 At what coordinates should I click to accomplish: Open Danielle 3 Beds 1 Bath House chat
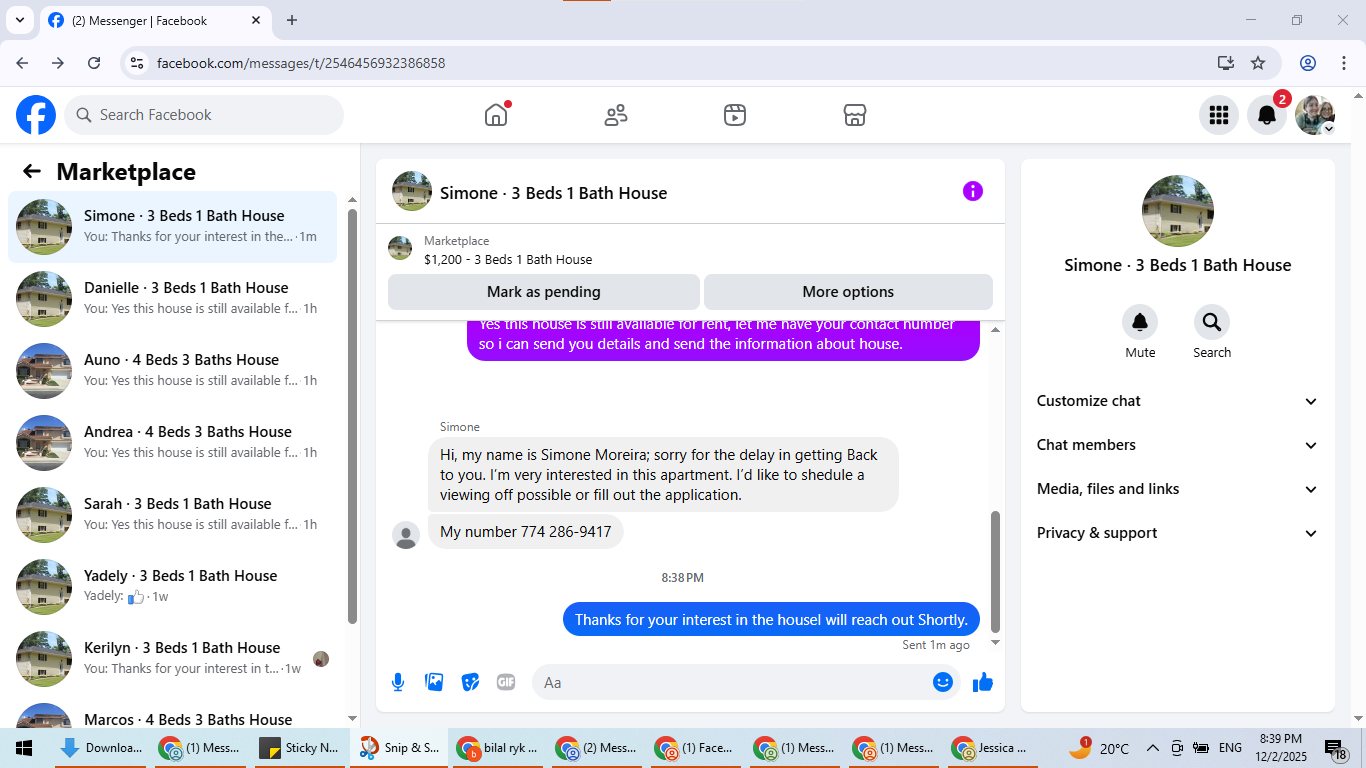point(172,299)
